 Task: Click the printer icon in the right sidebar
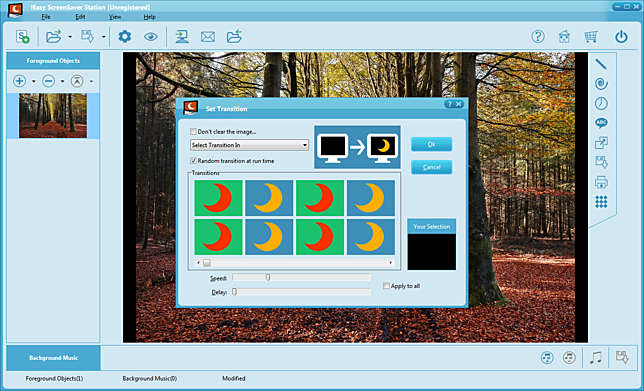601,182
